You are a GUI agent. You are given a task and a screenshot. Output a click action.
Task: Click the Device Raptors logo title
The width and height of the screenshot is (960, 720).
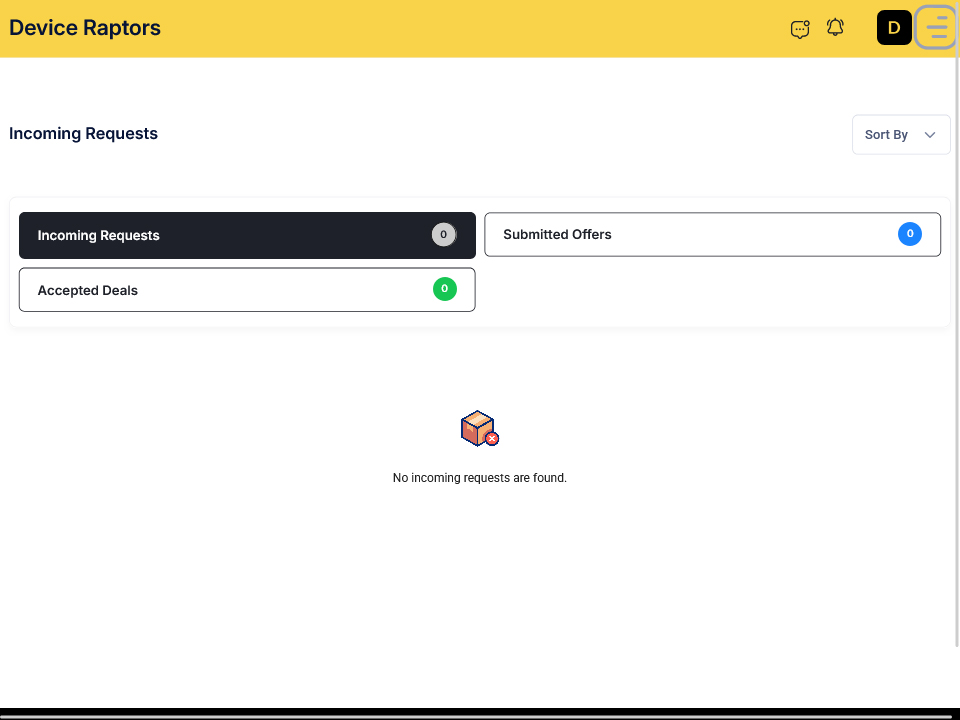(x=85, y=28)
